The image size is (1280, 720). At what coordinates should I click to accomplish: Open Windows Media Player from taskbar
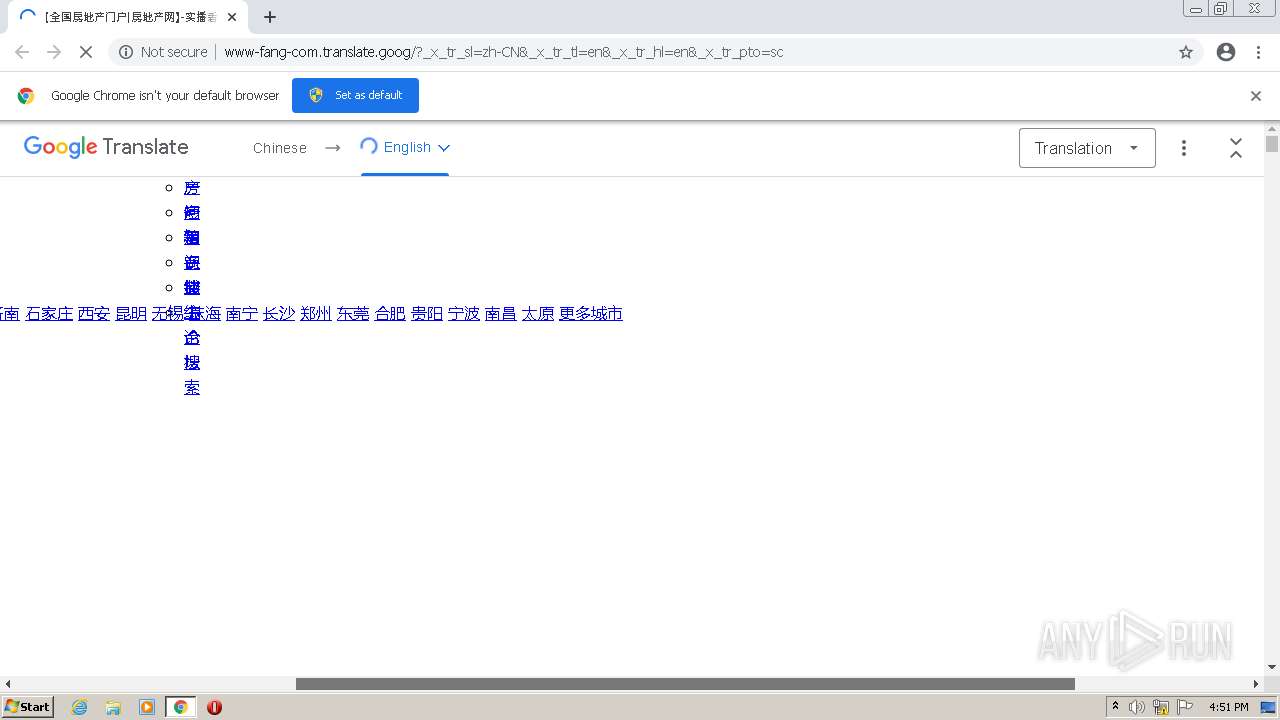(x=147, y=707)
